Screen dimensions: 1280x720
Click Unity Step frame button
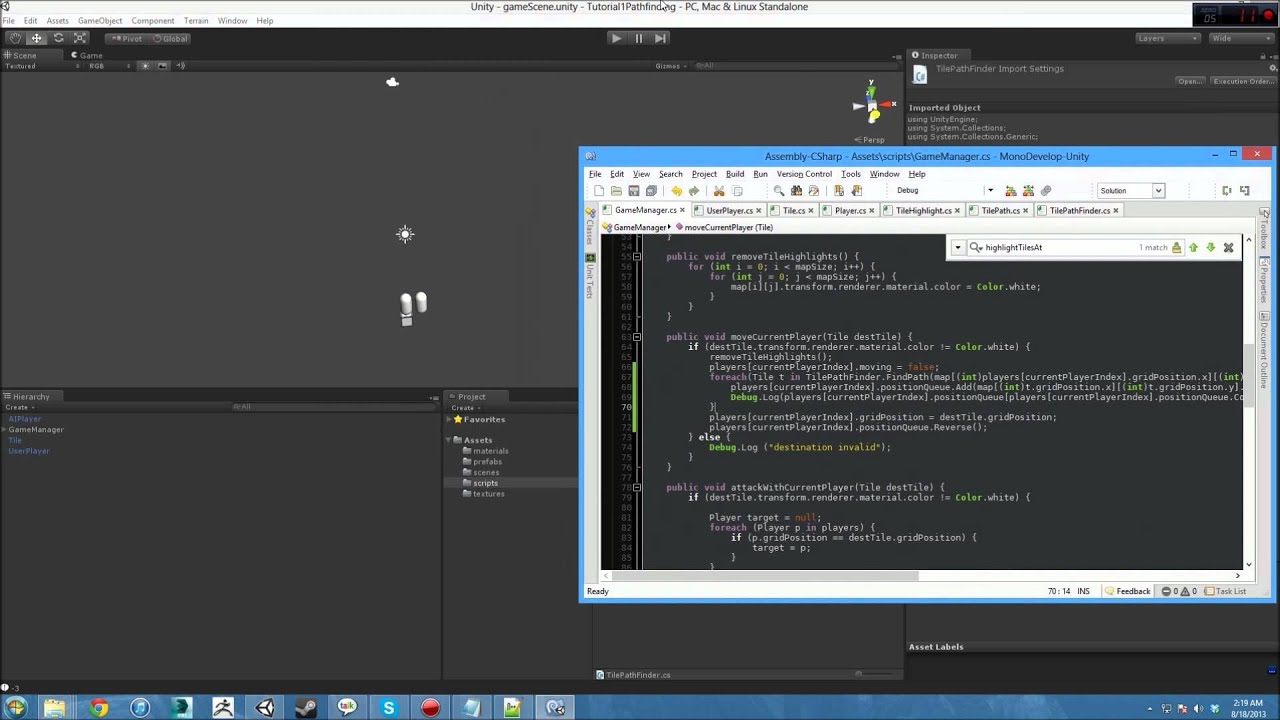pyautogui.click(x=660, y=38)
